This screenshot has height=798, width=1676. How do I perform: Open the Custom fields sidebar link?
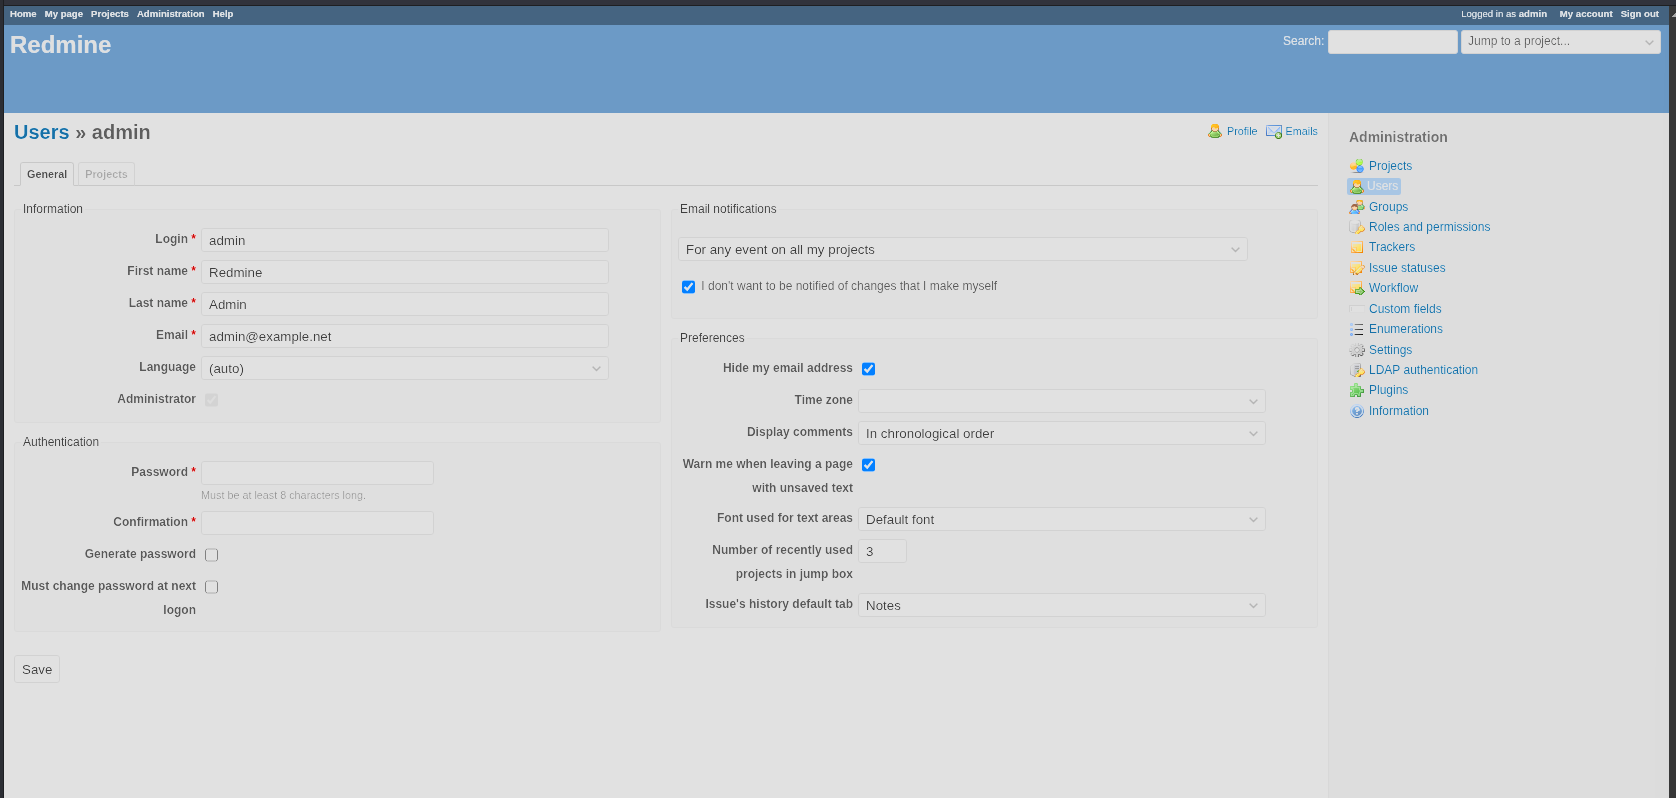[x=1405, y=309]
